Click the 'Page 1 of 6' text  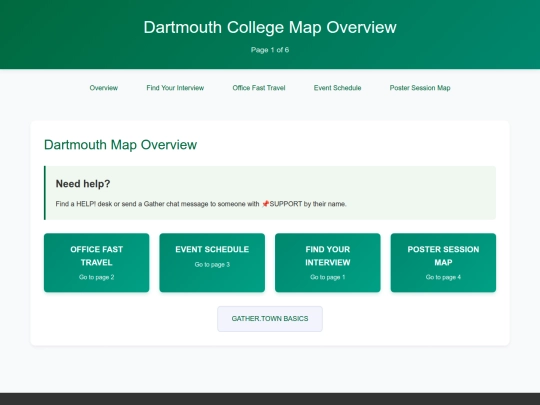270,50
